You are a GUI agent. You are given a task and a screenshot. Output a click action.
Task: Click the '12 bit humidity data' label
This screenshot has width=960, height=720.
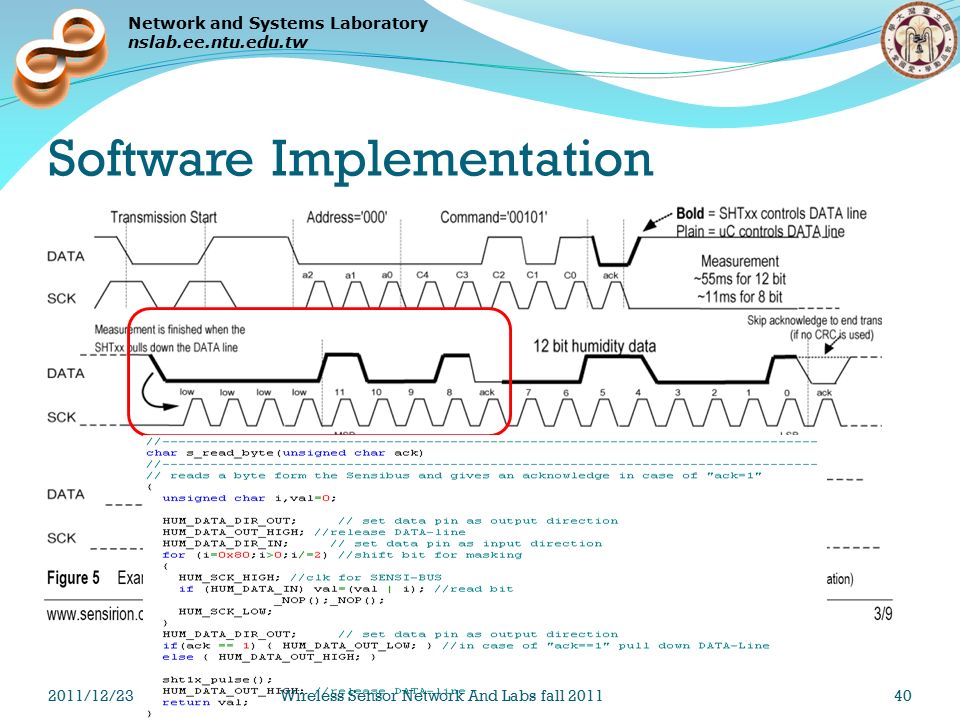(x=594, y=346)
